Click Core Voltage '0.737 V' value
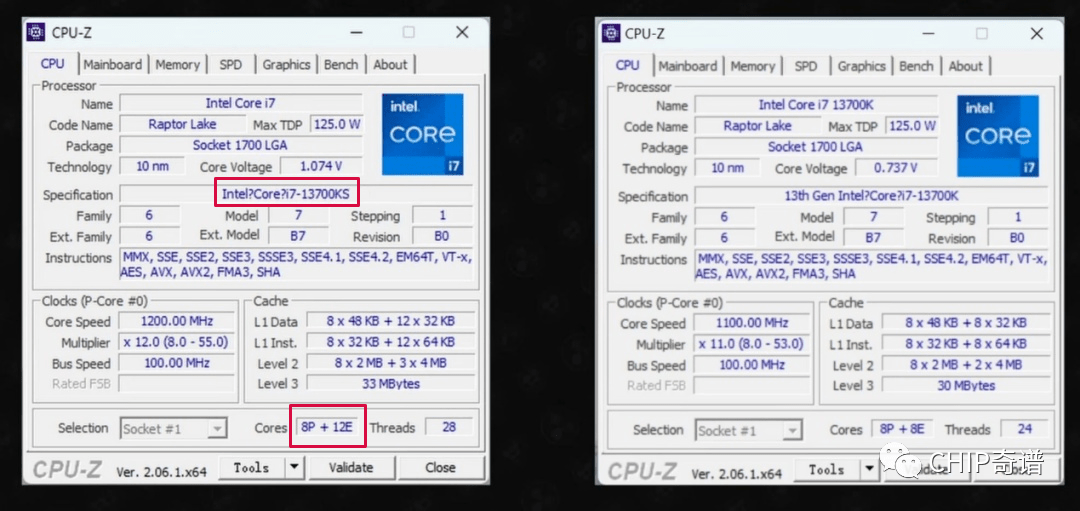This screenshot has width=1080, height=511. click(x=897, y=168)
